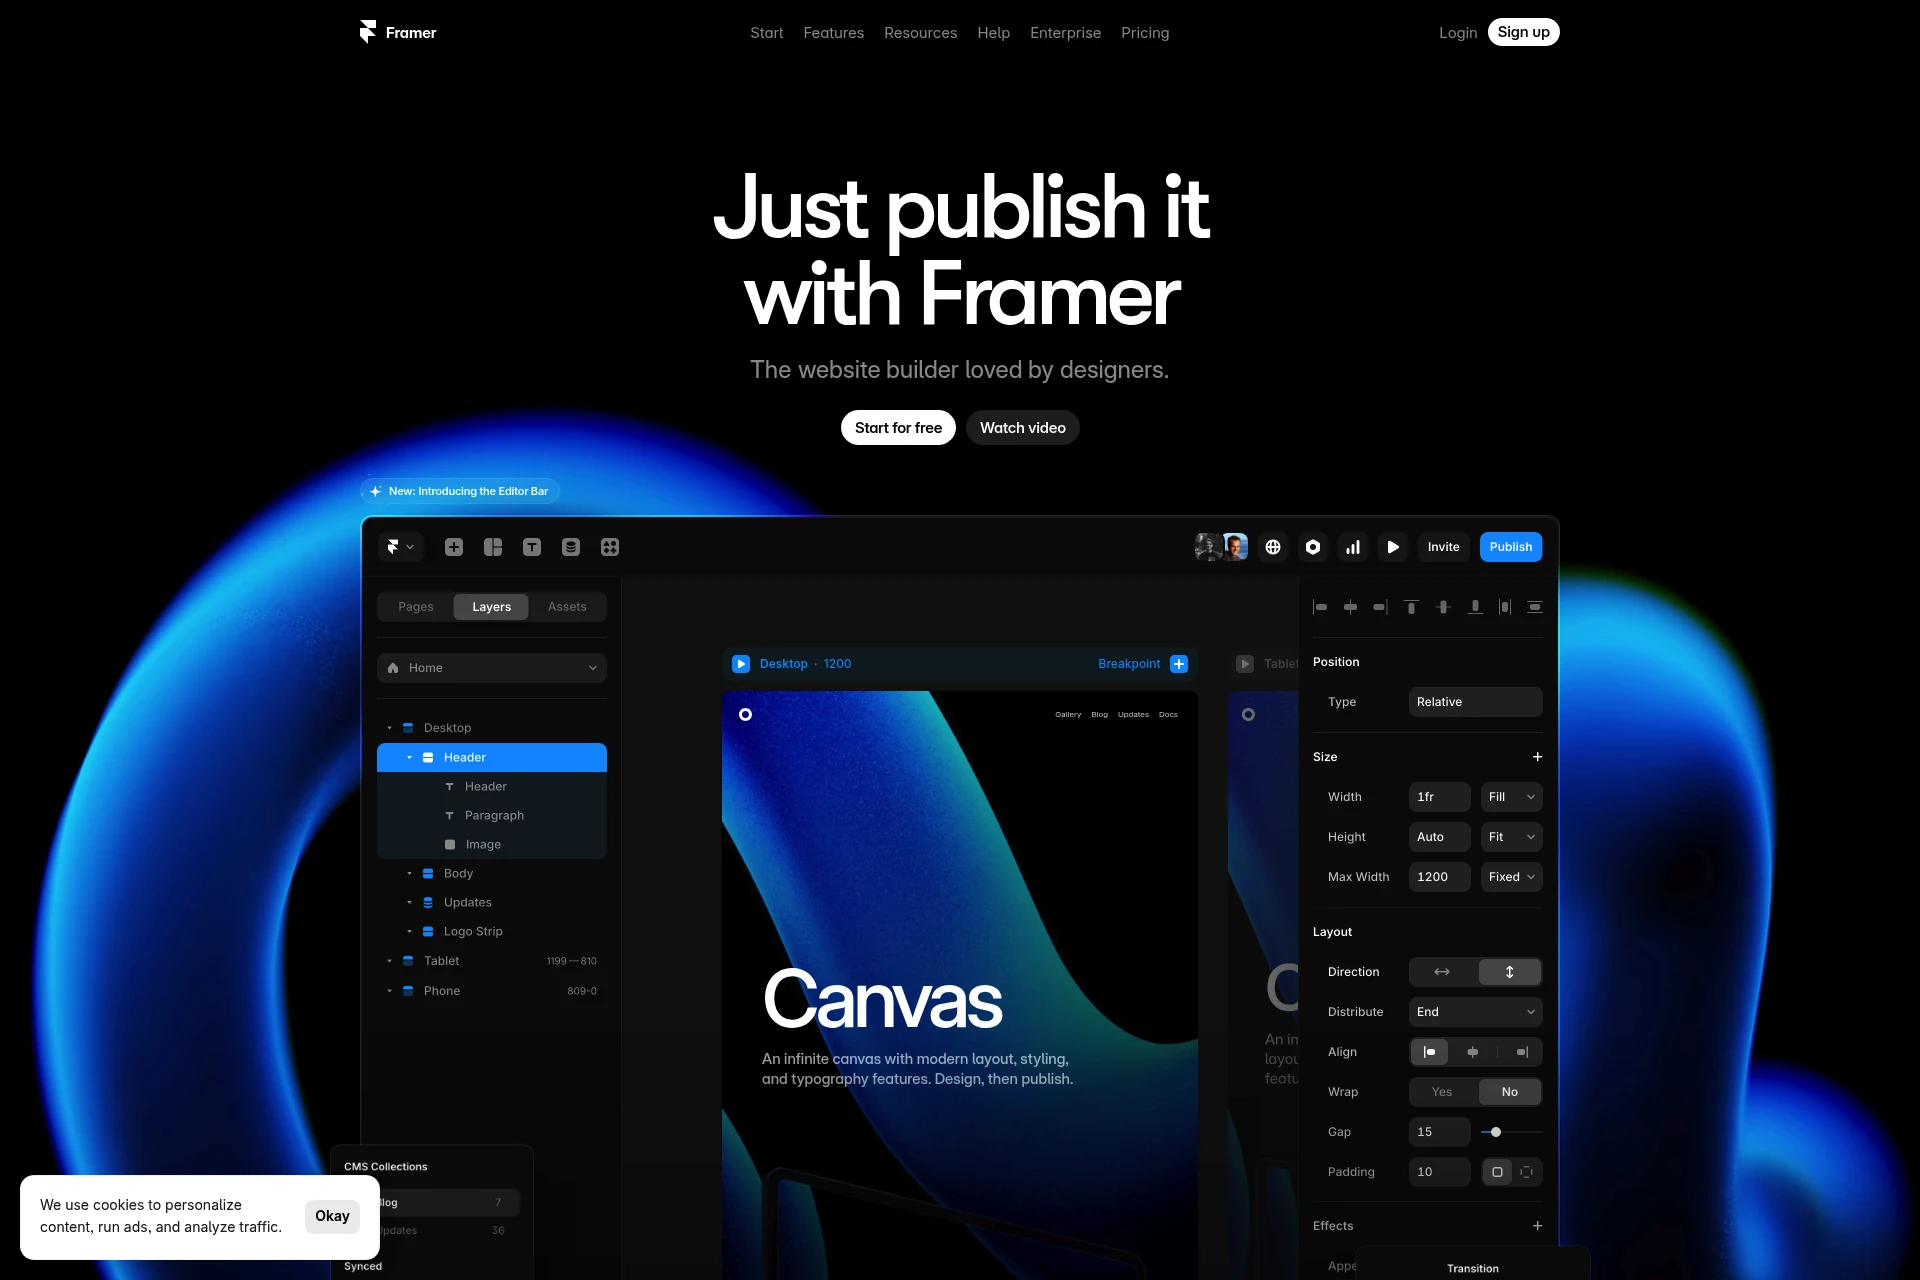Click Start for free button
Viewport: 1920px width, 1280px height.
click(897, 427)
